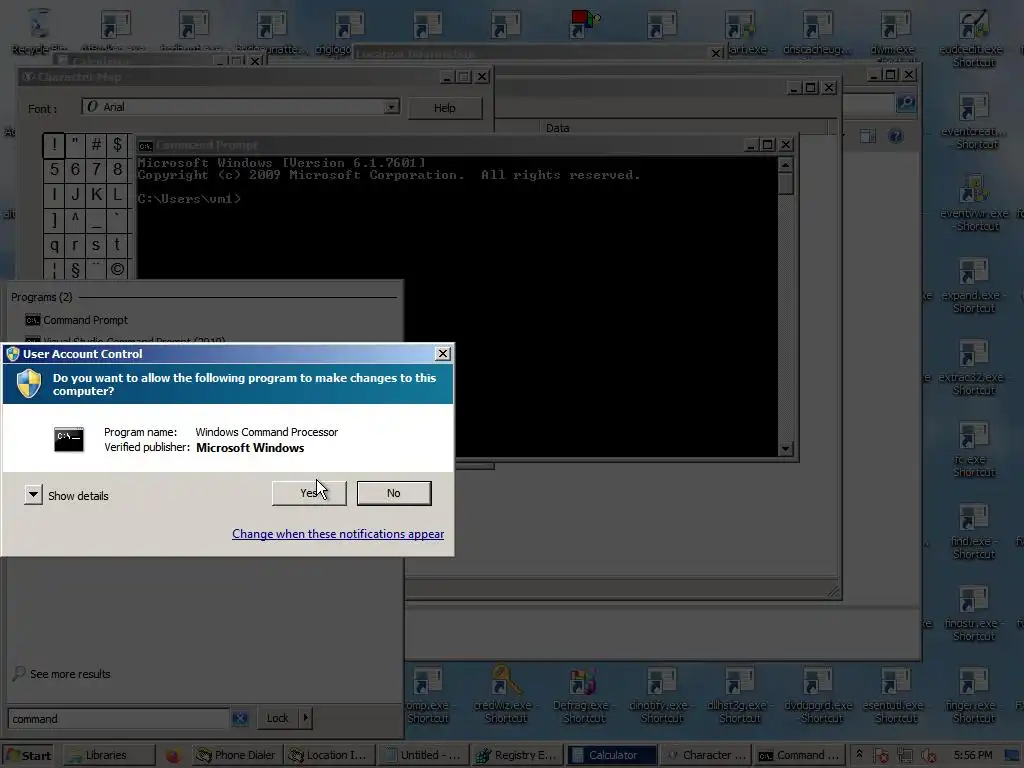Click the UAC shield icon in the header
The width and height of the screenshot is (1024, 768).
pyautogui.click(x=29, y=383)
